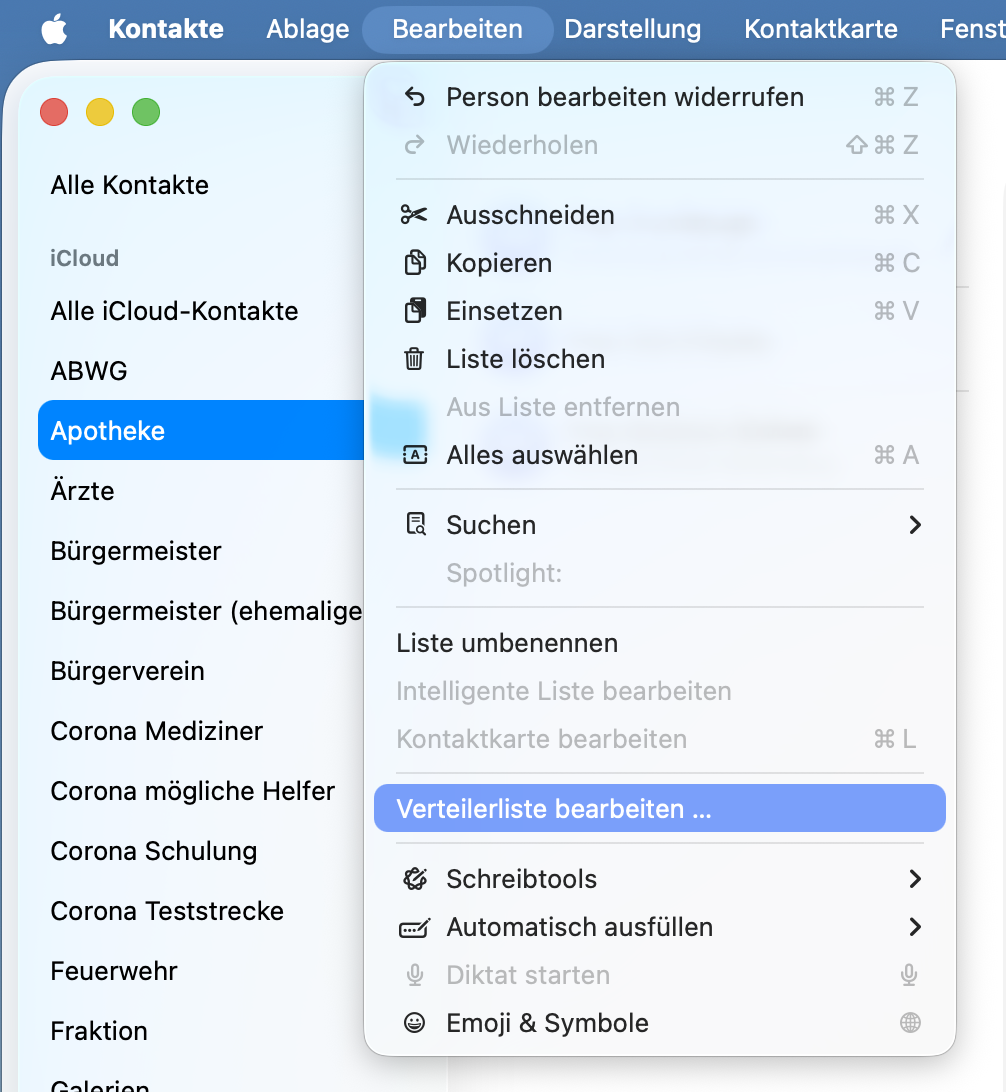
Task: Click the Schreibtools icon
Action: 415,879
